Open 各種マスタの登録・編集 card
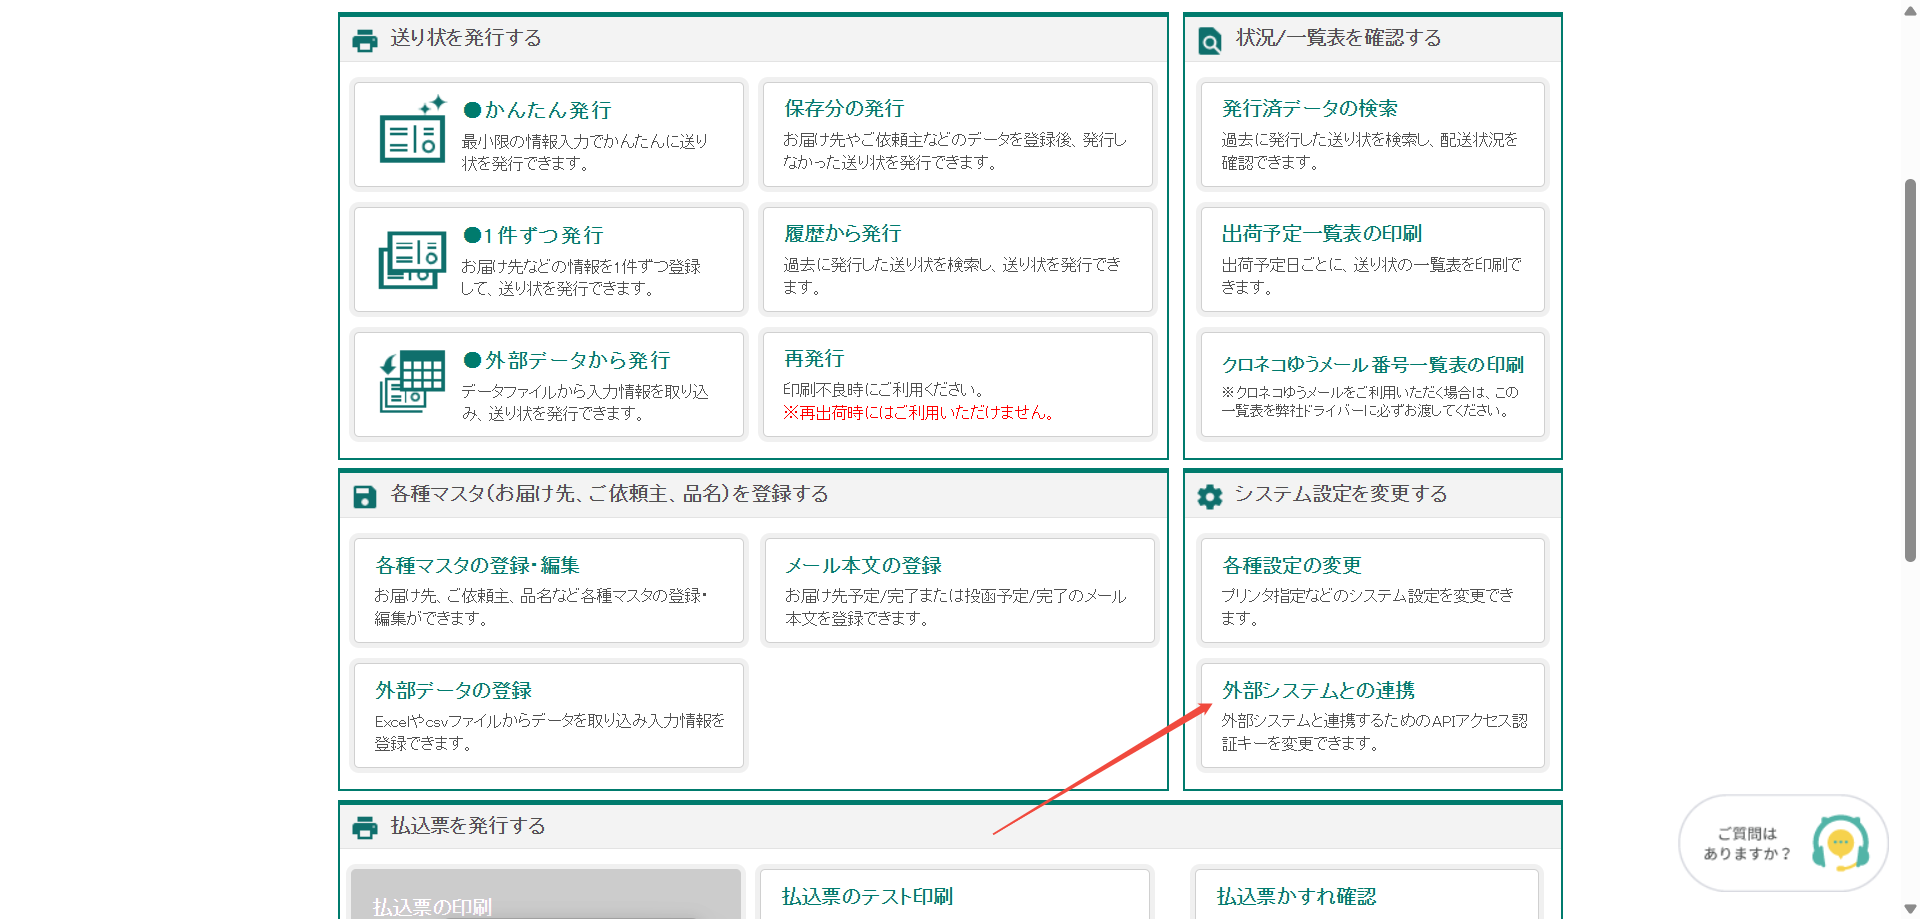This screenshot has width=1920, height=919. (549, 591)
